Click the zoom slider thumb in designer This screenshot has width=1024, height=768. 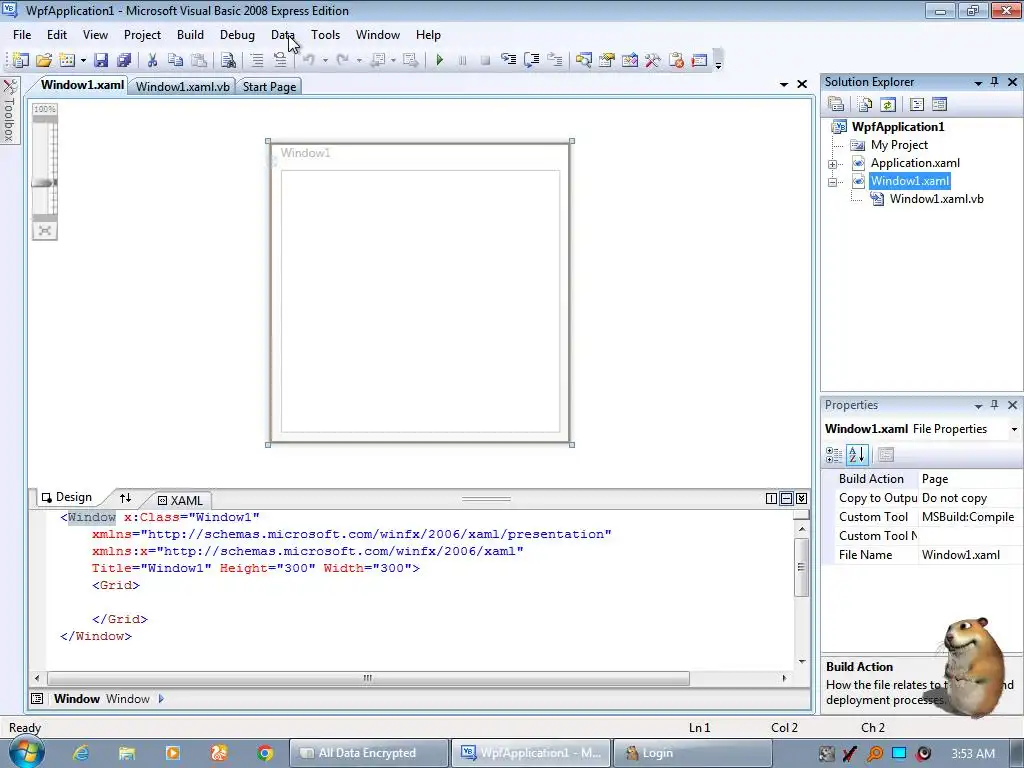[44, 184]
